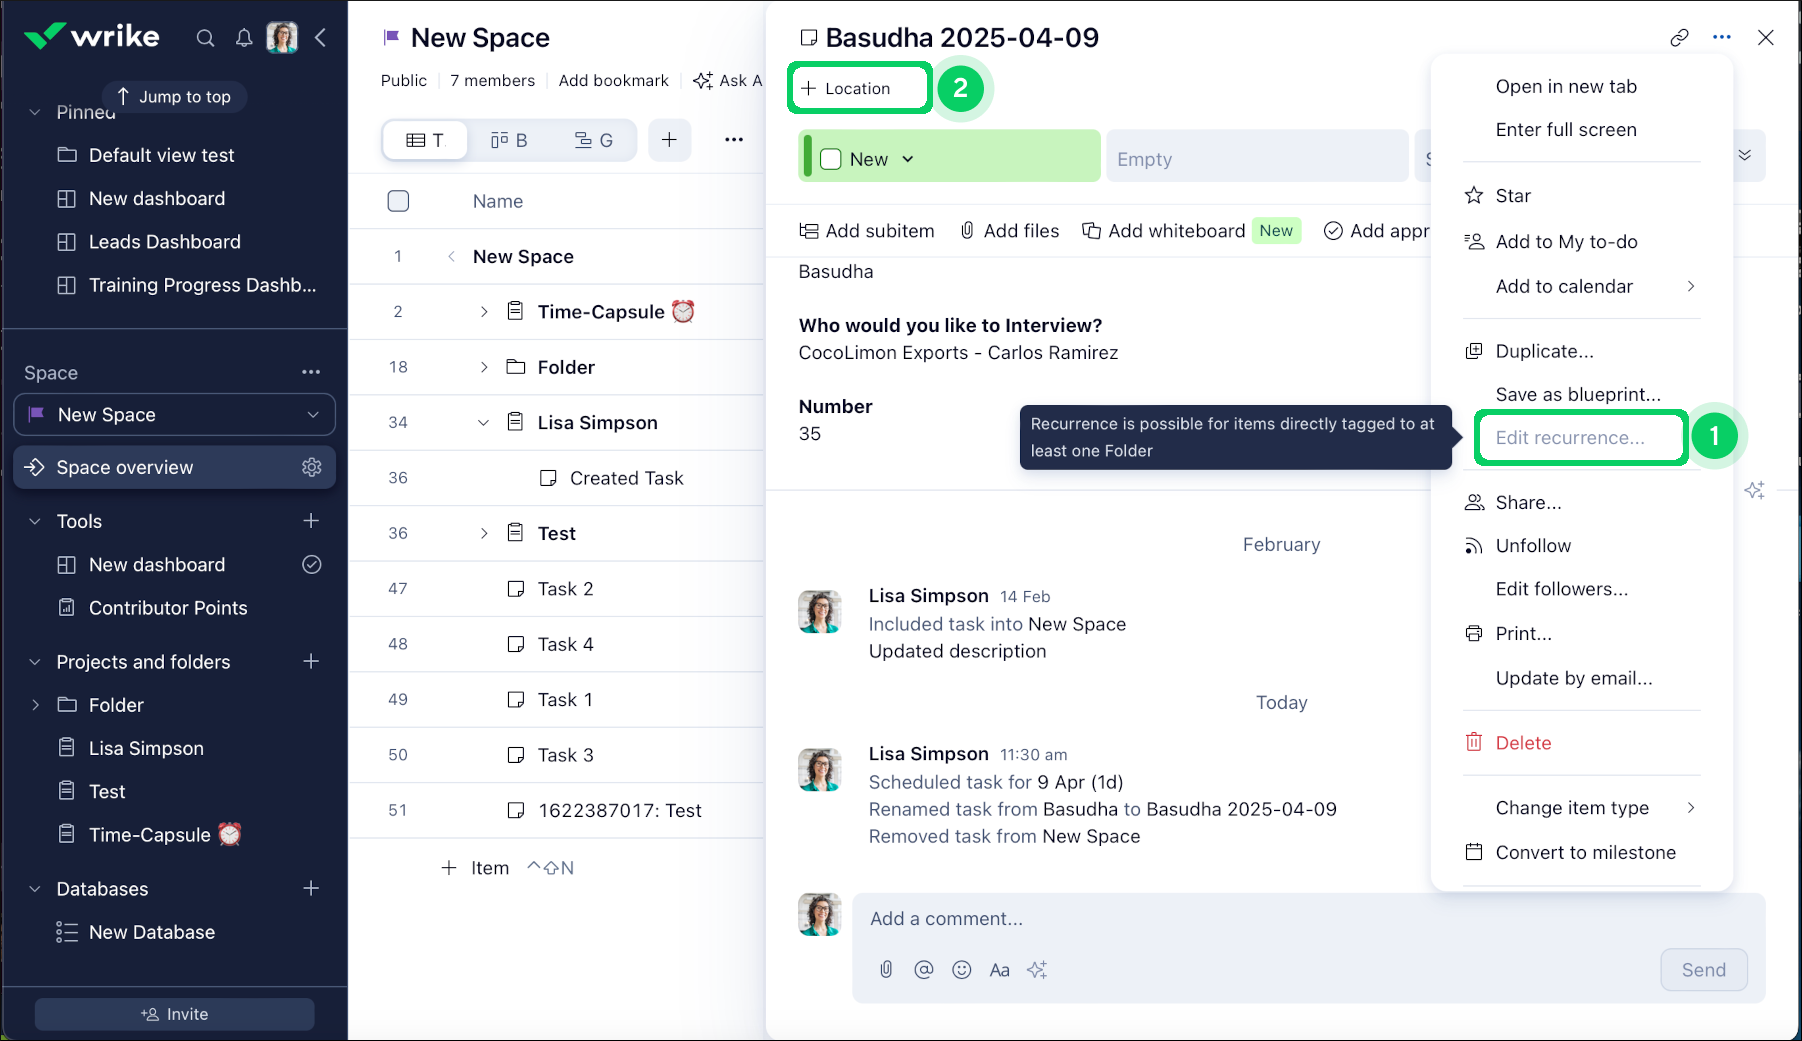Click the Wrike logo

pos(92,37)
